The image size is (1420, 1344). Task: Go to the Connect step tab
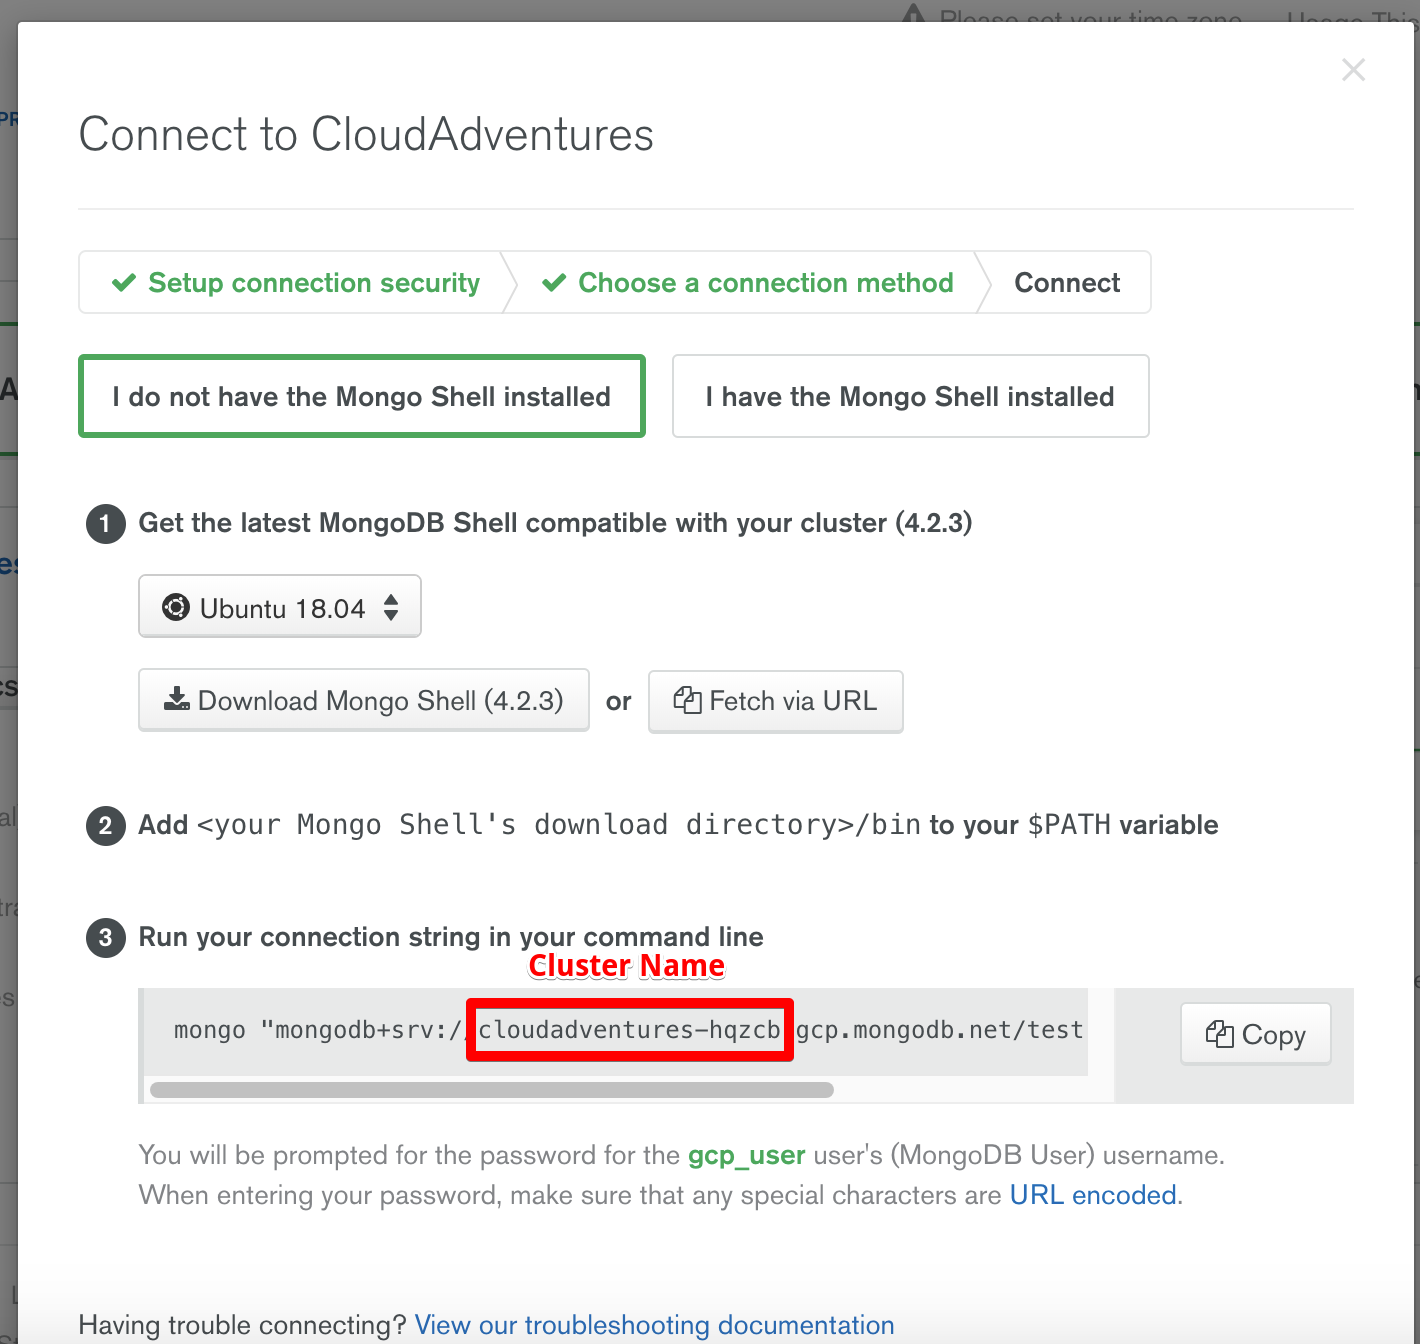click(1067, 283)
